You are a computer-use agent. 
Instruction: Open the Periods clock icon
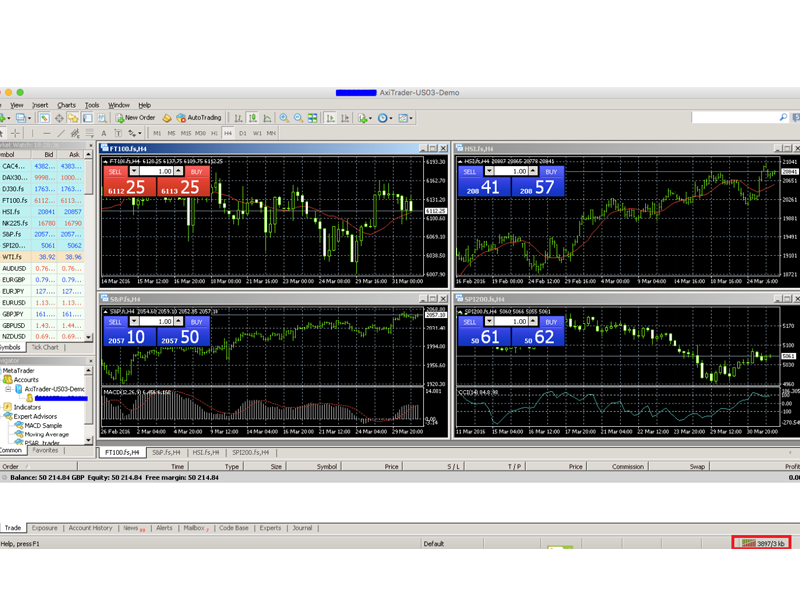382,118
